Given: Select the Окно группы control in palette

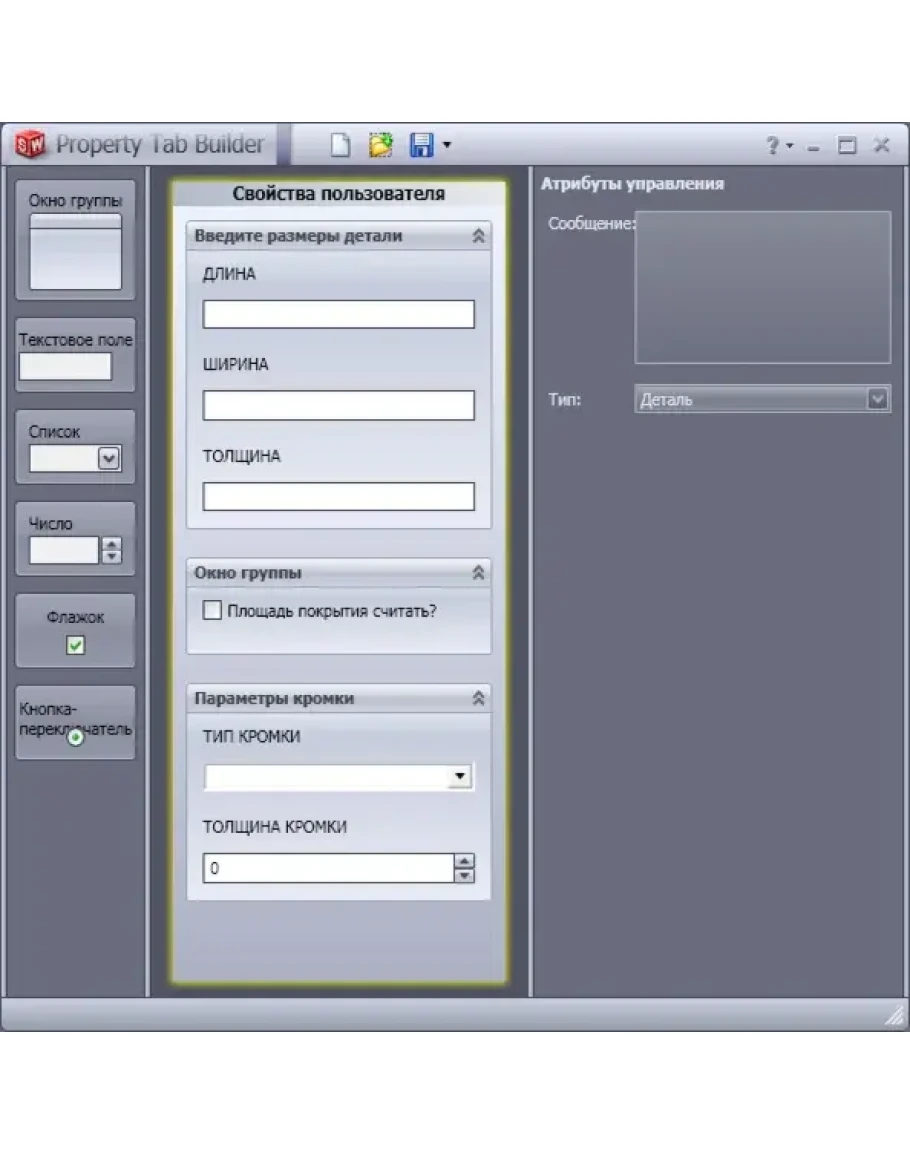Looking at the screenshot, I should [75, 240].
